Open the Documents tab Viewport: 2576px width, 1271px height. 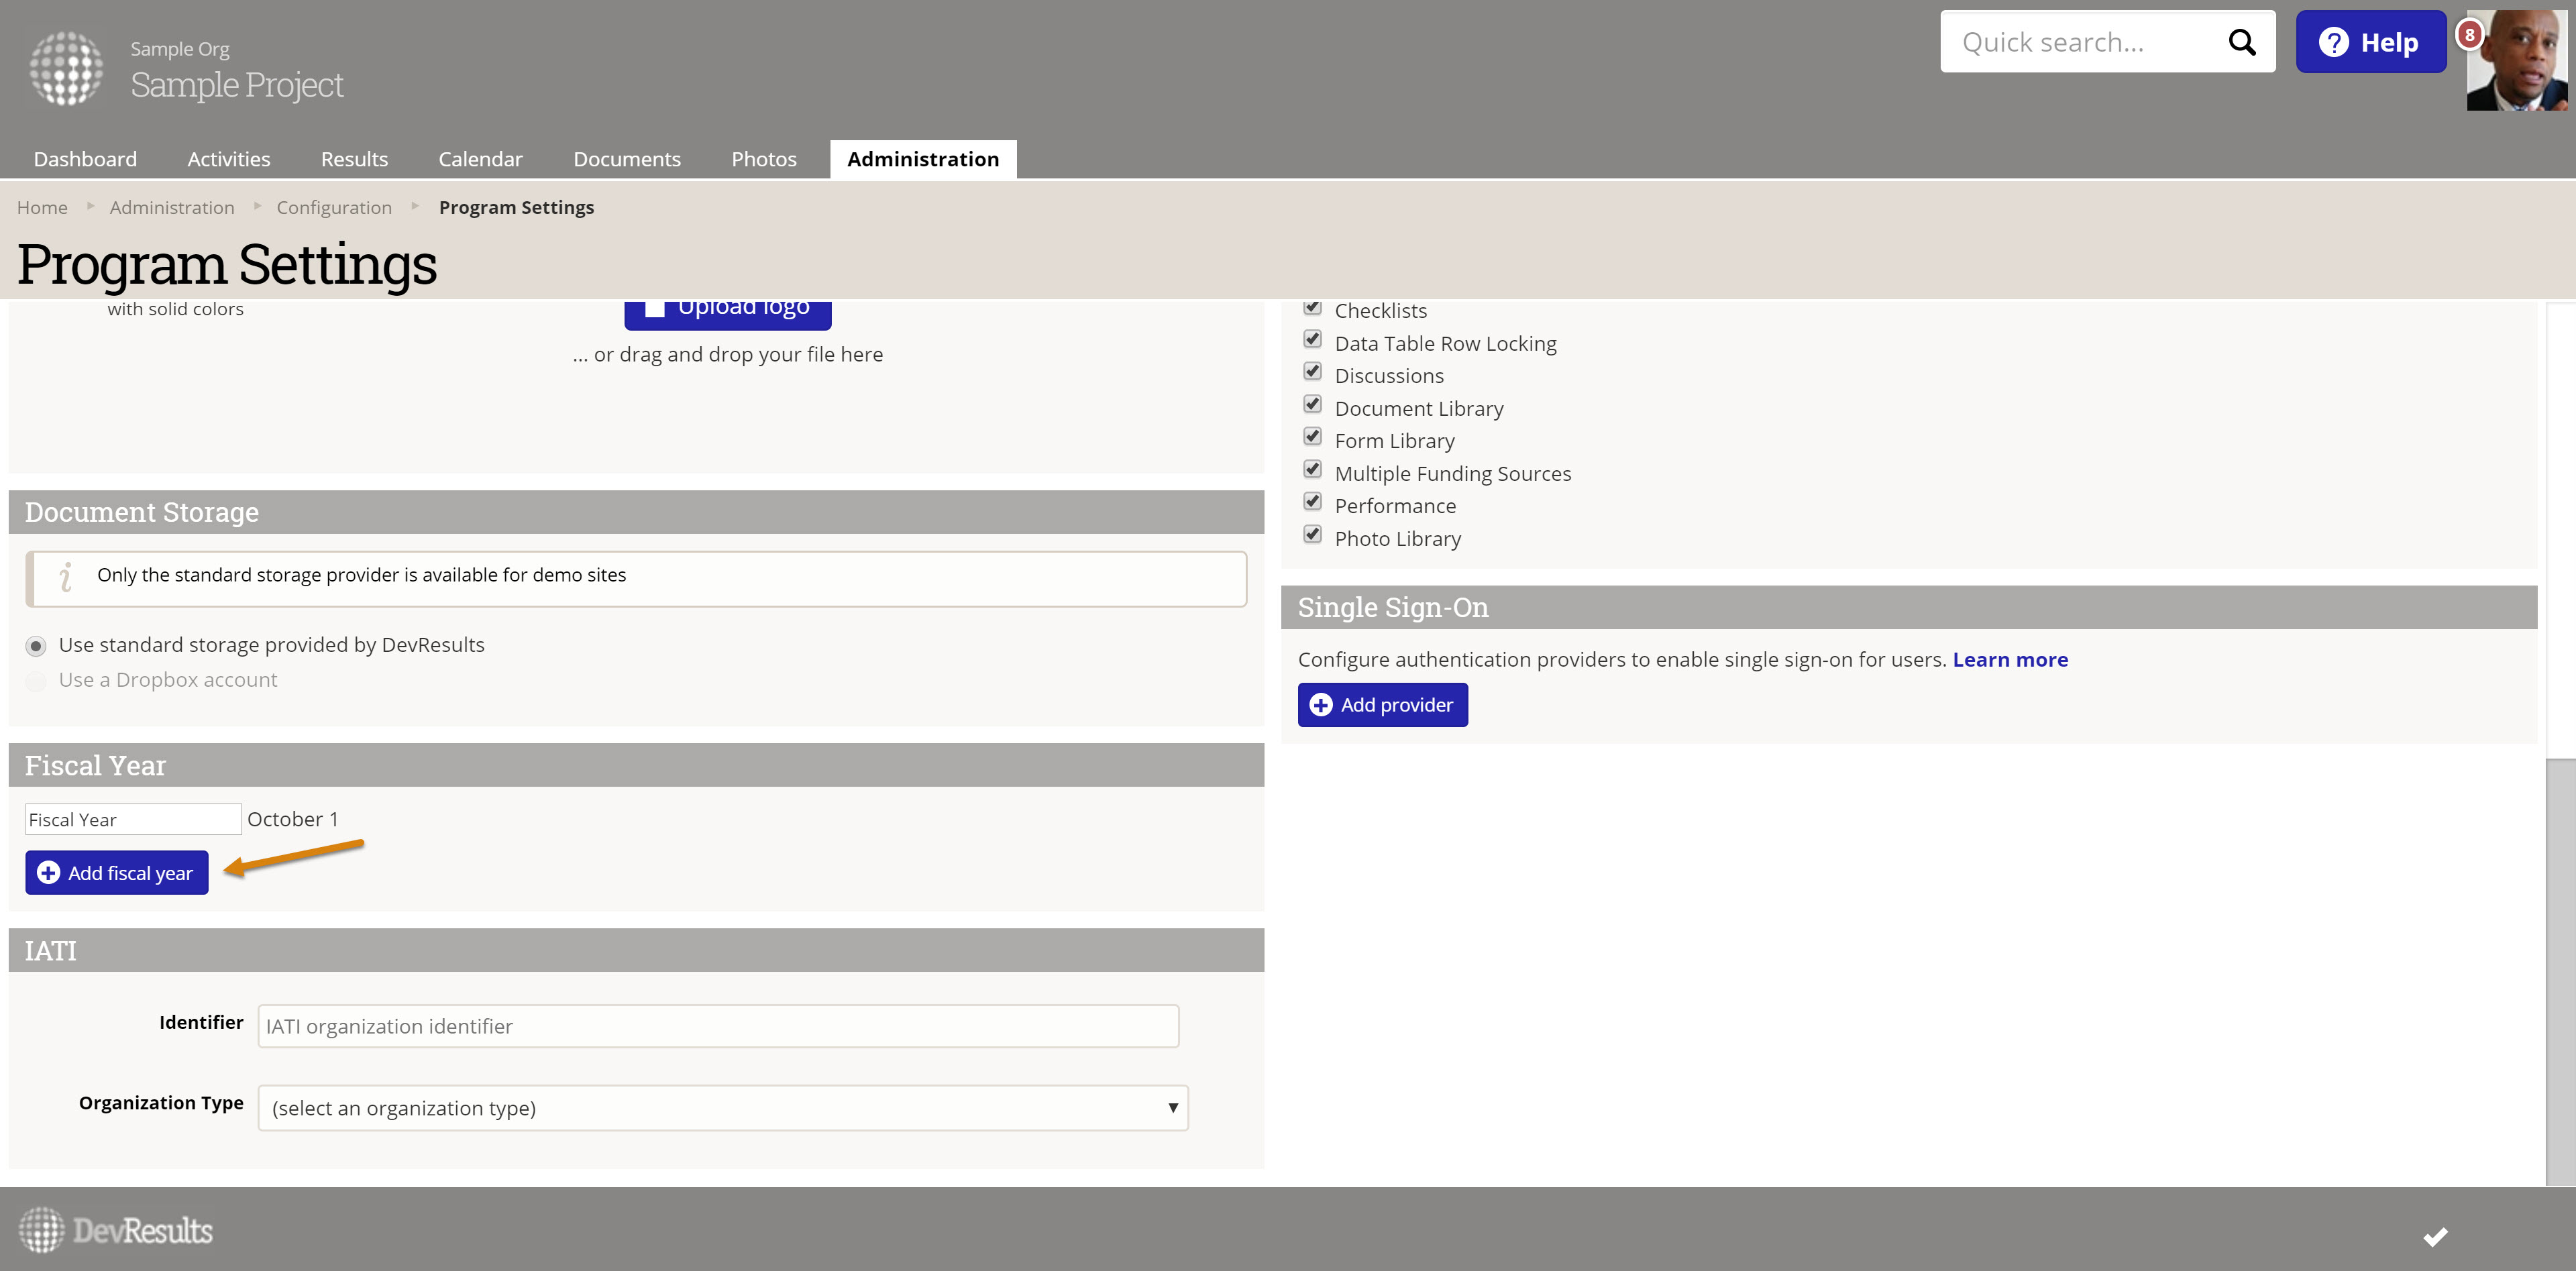(x=626, y=159)
